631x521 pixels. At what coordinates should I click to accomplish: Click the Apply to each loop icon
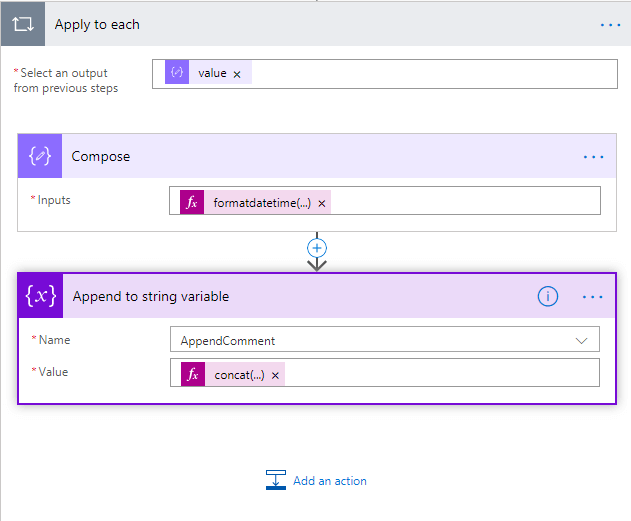point(23,24)
